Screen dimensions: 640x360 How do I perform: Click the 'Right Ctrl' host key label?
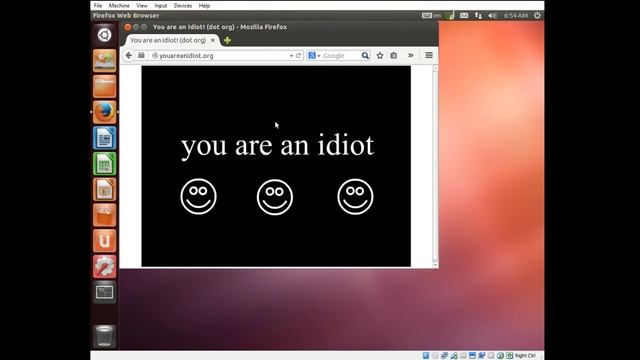point(525,356)
